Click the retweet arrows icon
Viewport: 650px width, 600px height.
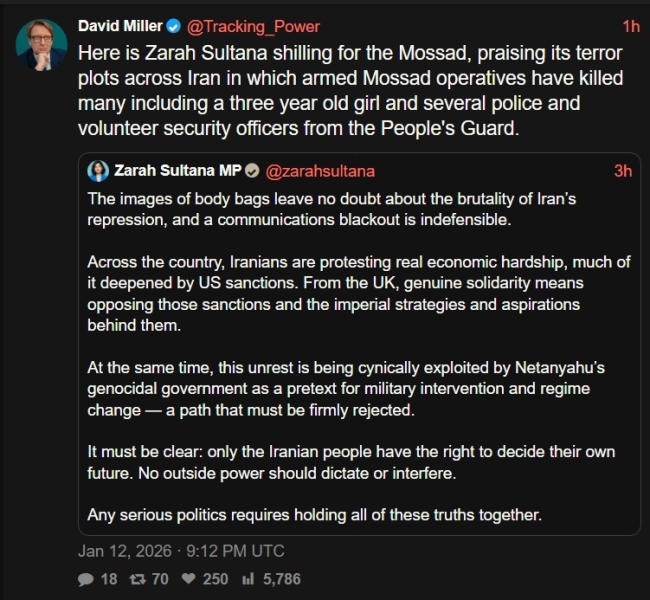click(x=140, y=579)
